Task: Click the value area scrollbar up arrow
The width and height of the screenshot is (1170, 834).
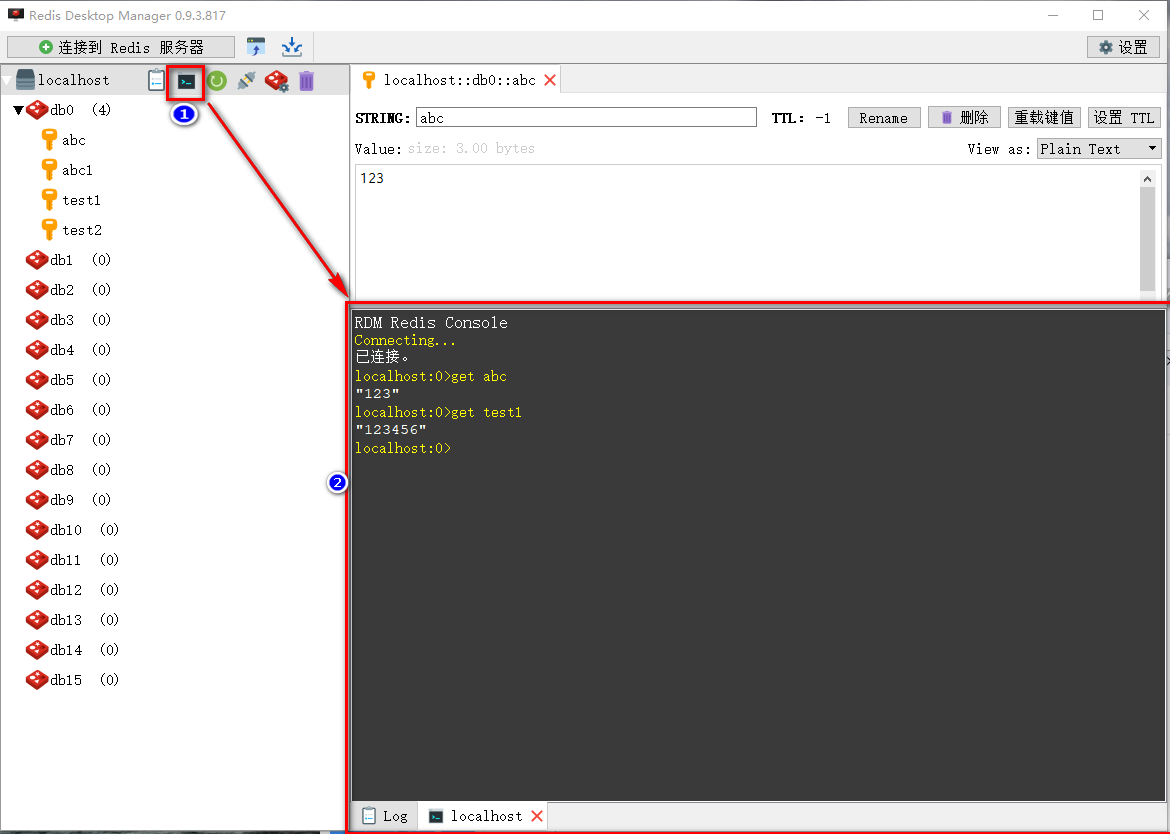Action: (x=1148, y=179)
